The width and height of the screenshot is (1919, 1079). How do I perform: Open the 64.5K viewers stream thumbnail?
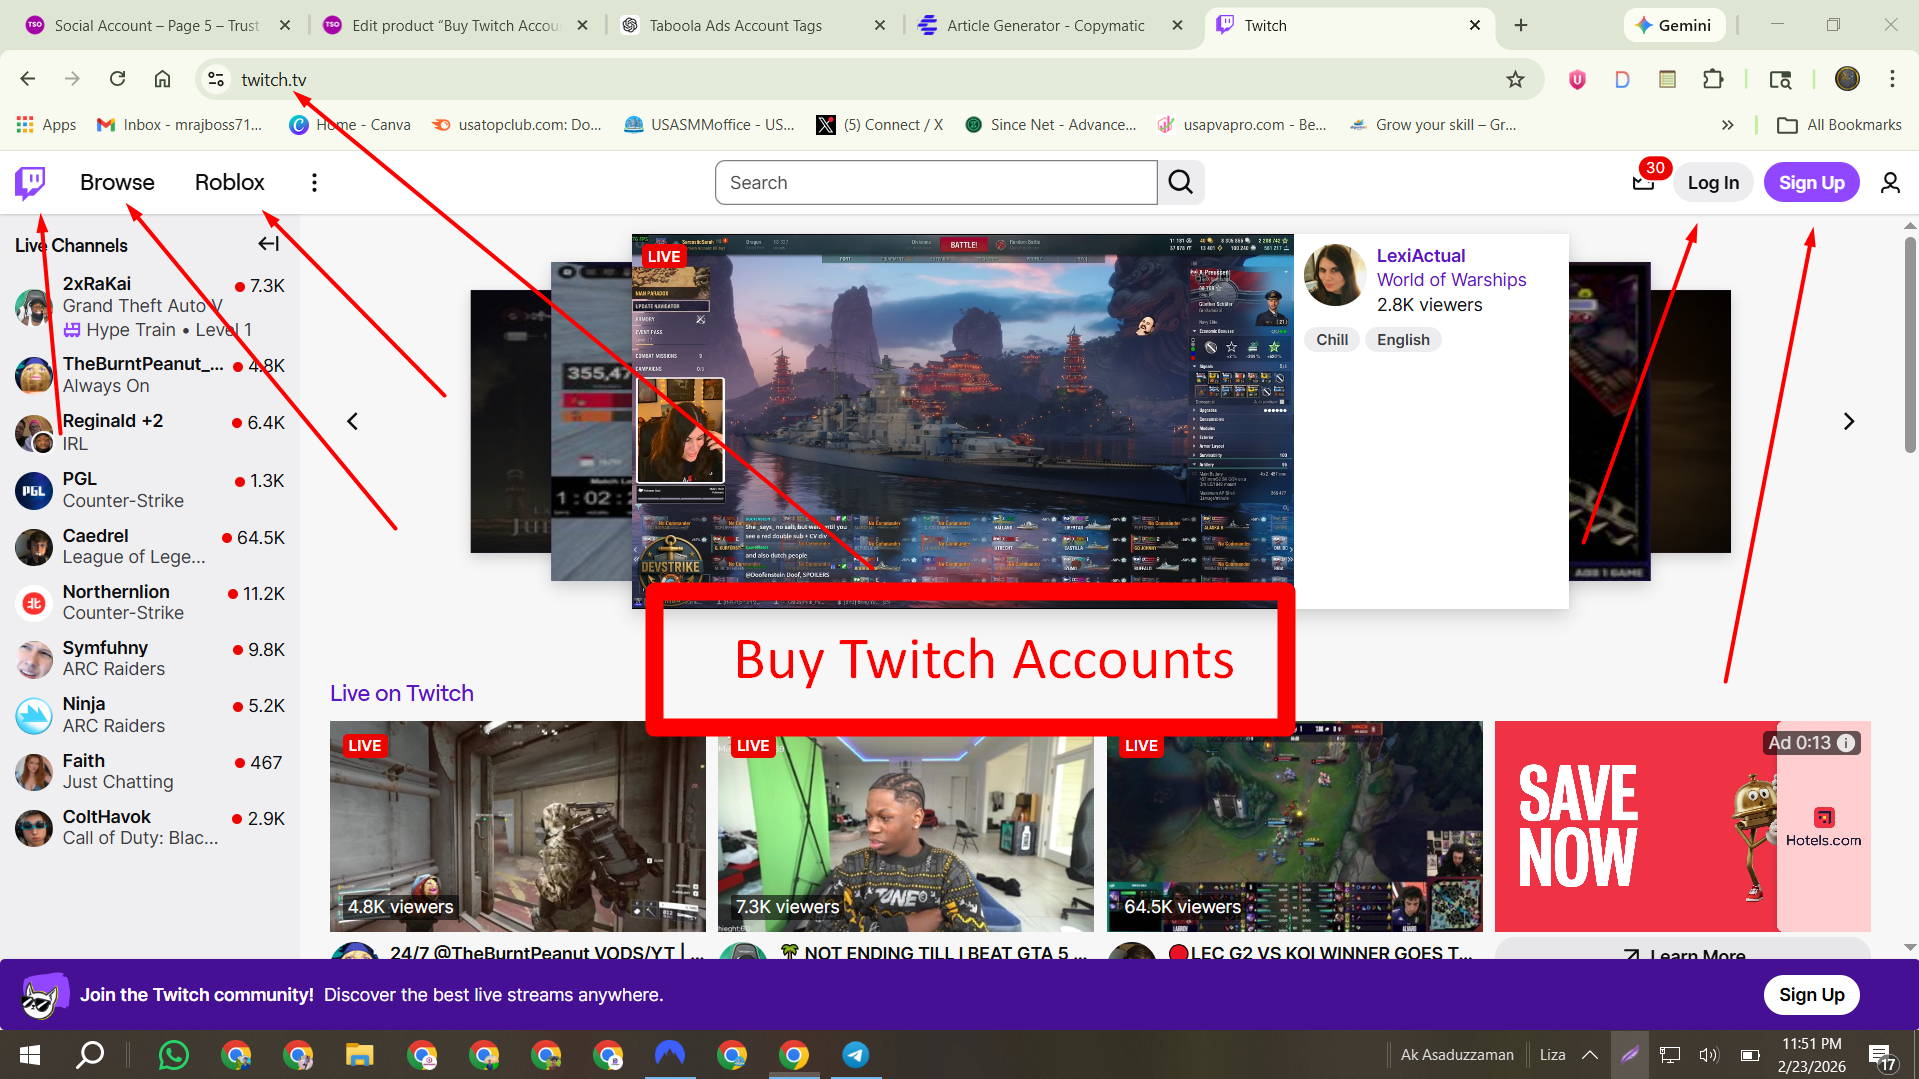(x=1294, y=826)
